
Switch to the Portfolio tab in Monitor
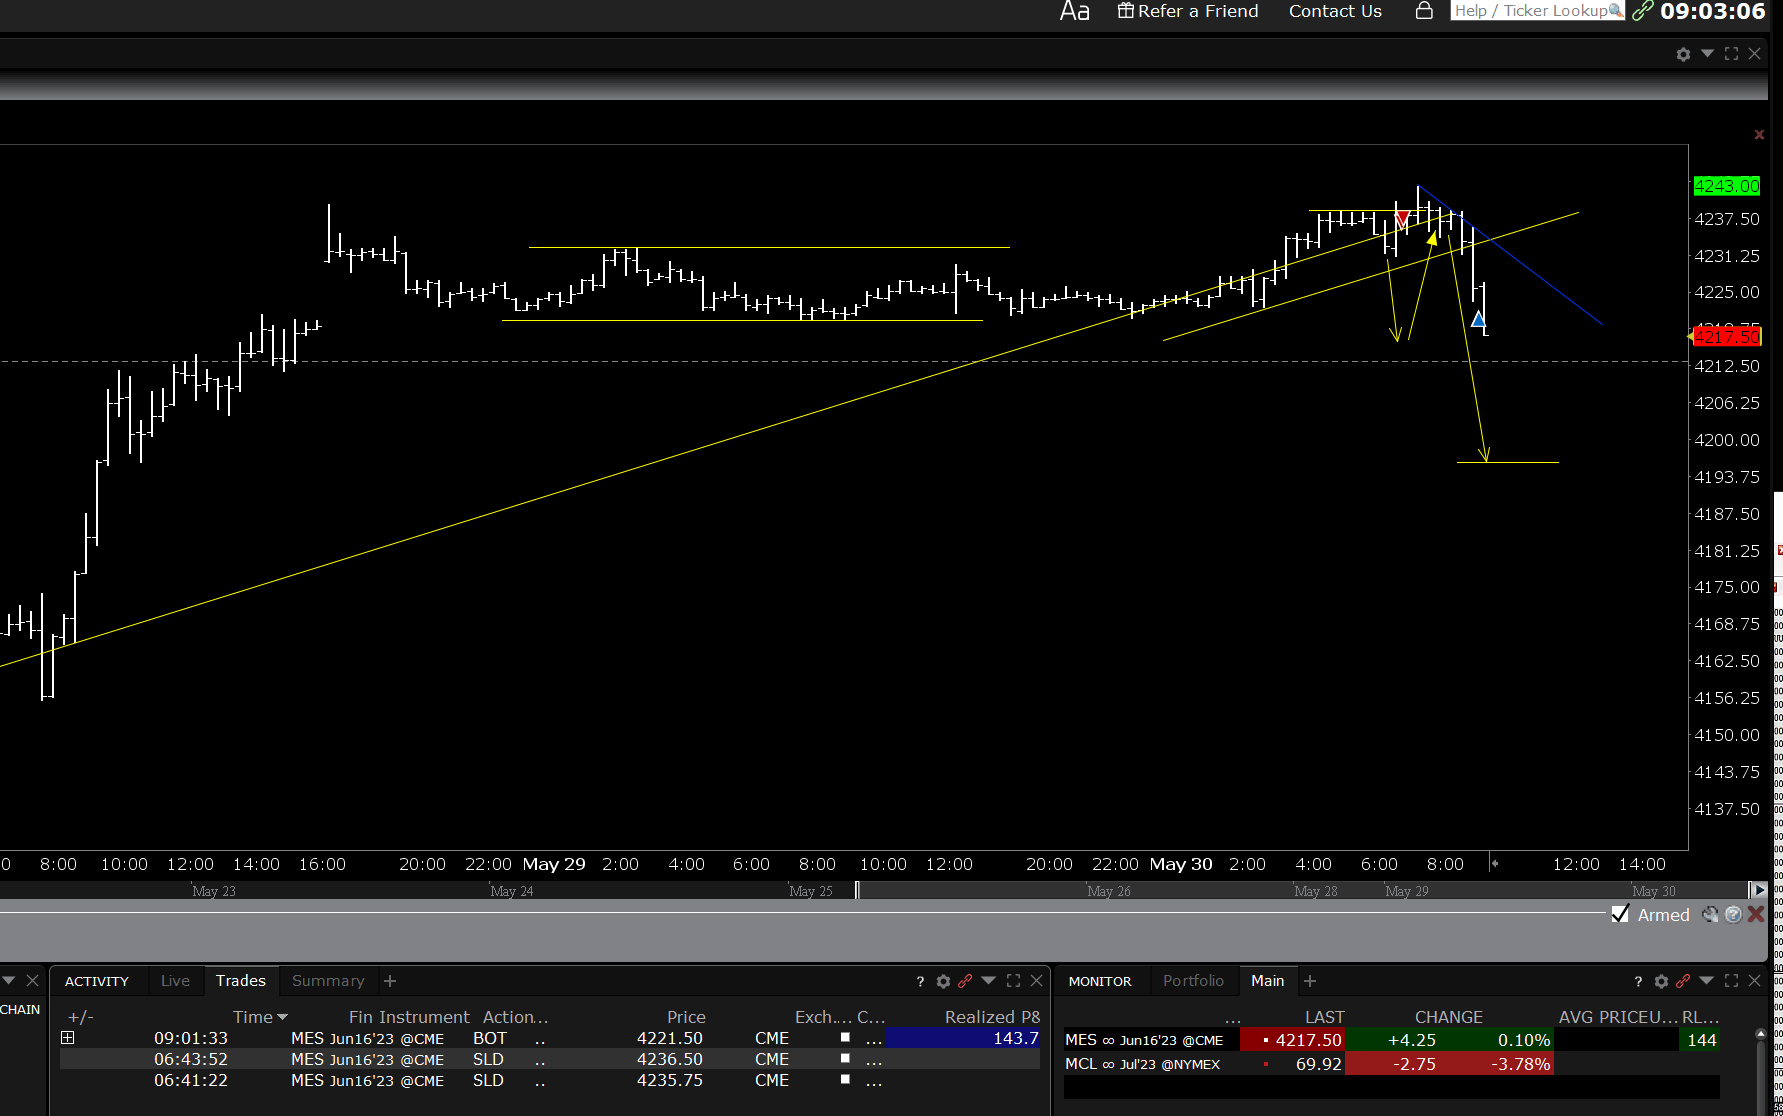1193,981
